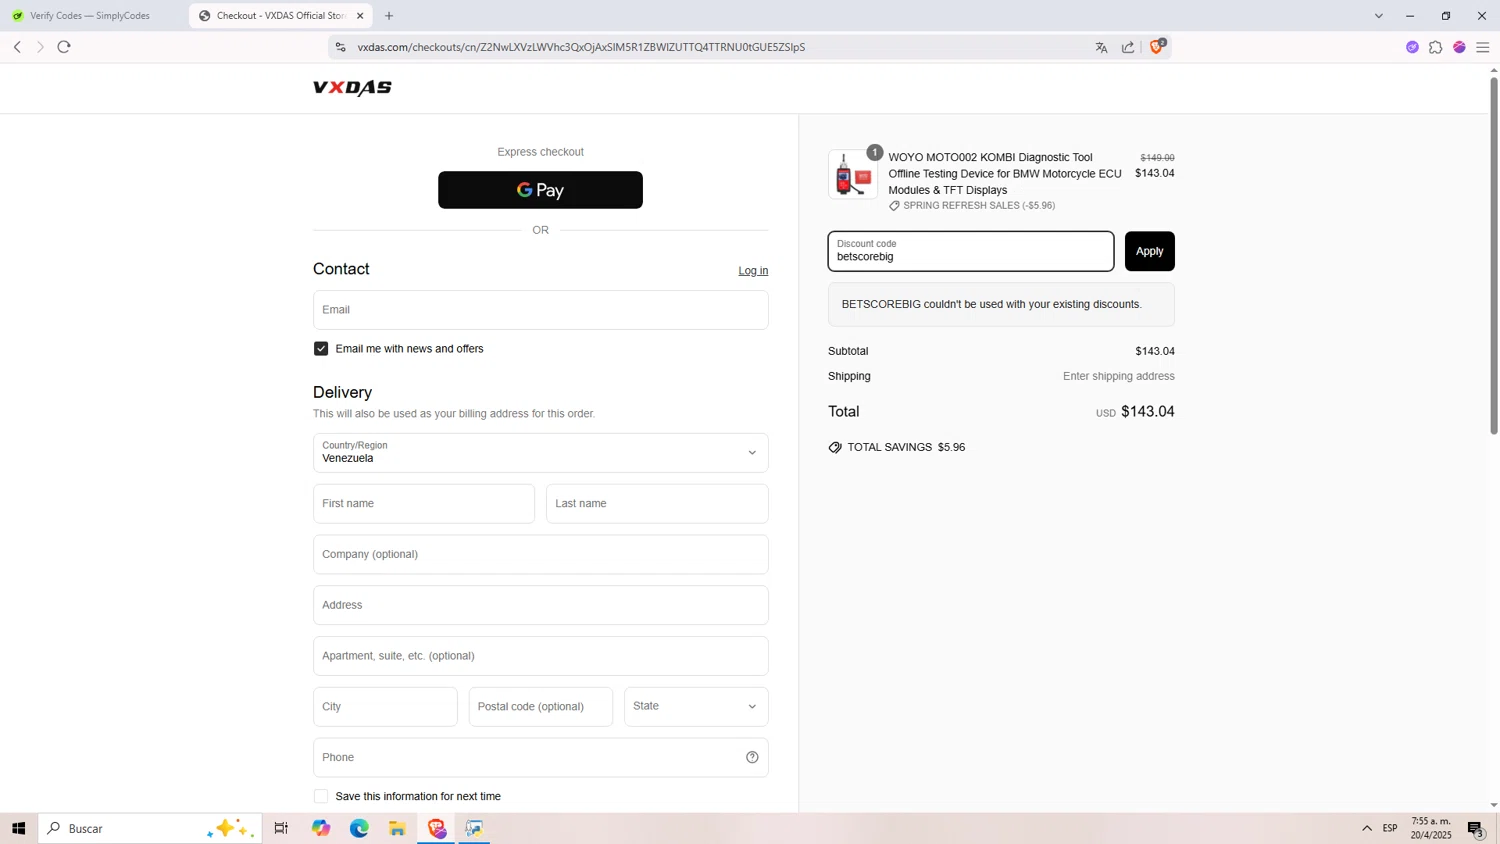The image size is (1500, 844).
Task: Click the page vertical scrollbar
Action: pyautogui.click(x=1494, y=255)
